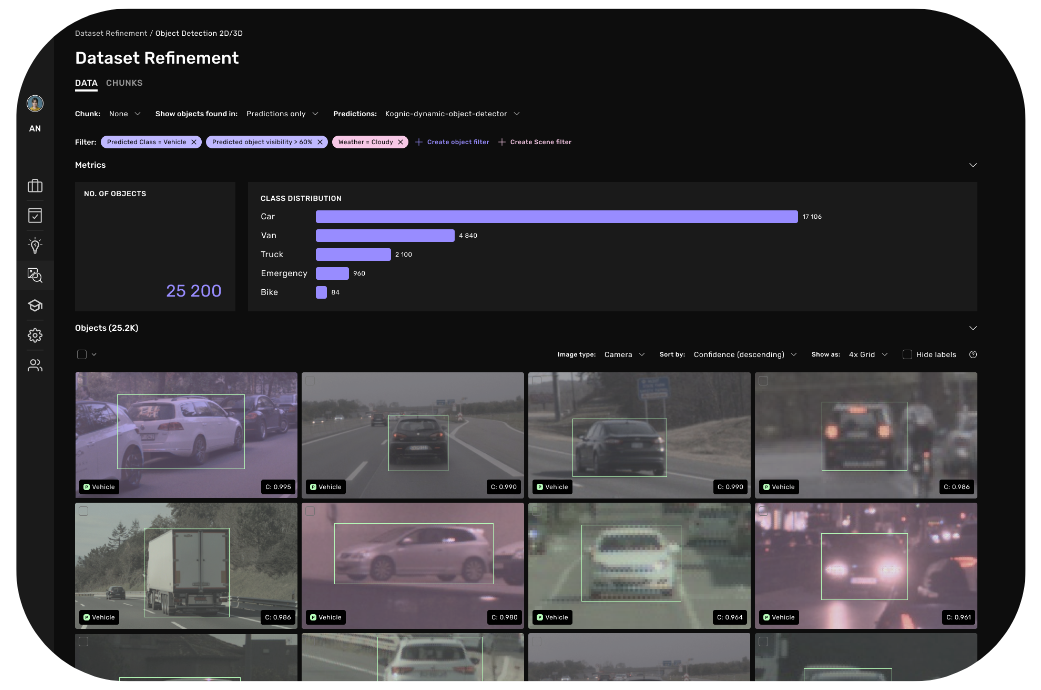Collapse the Metrics section chevron
The height and width of the screenshot is (690, 1041).
973,165
